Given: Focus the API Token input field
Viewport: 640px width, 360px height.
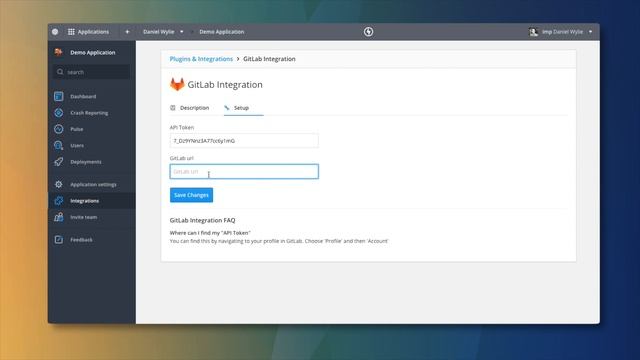Looking at the screenshot, I should (244, 141).
